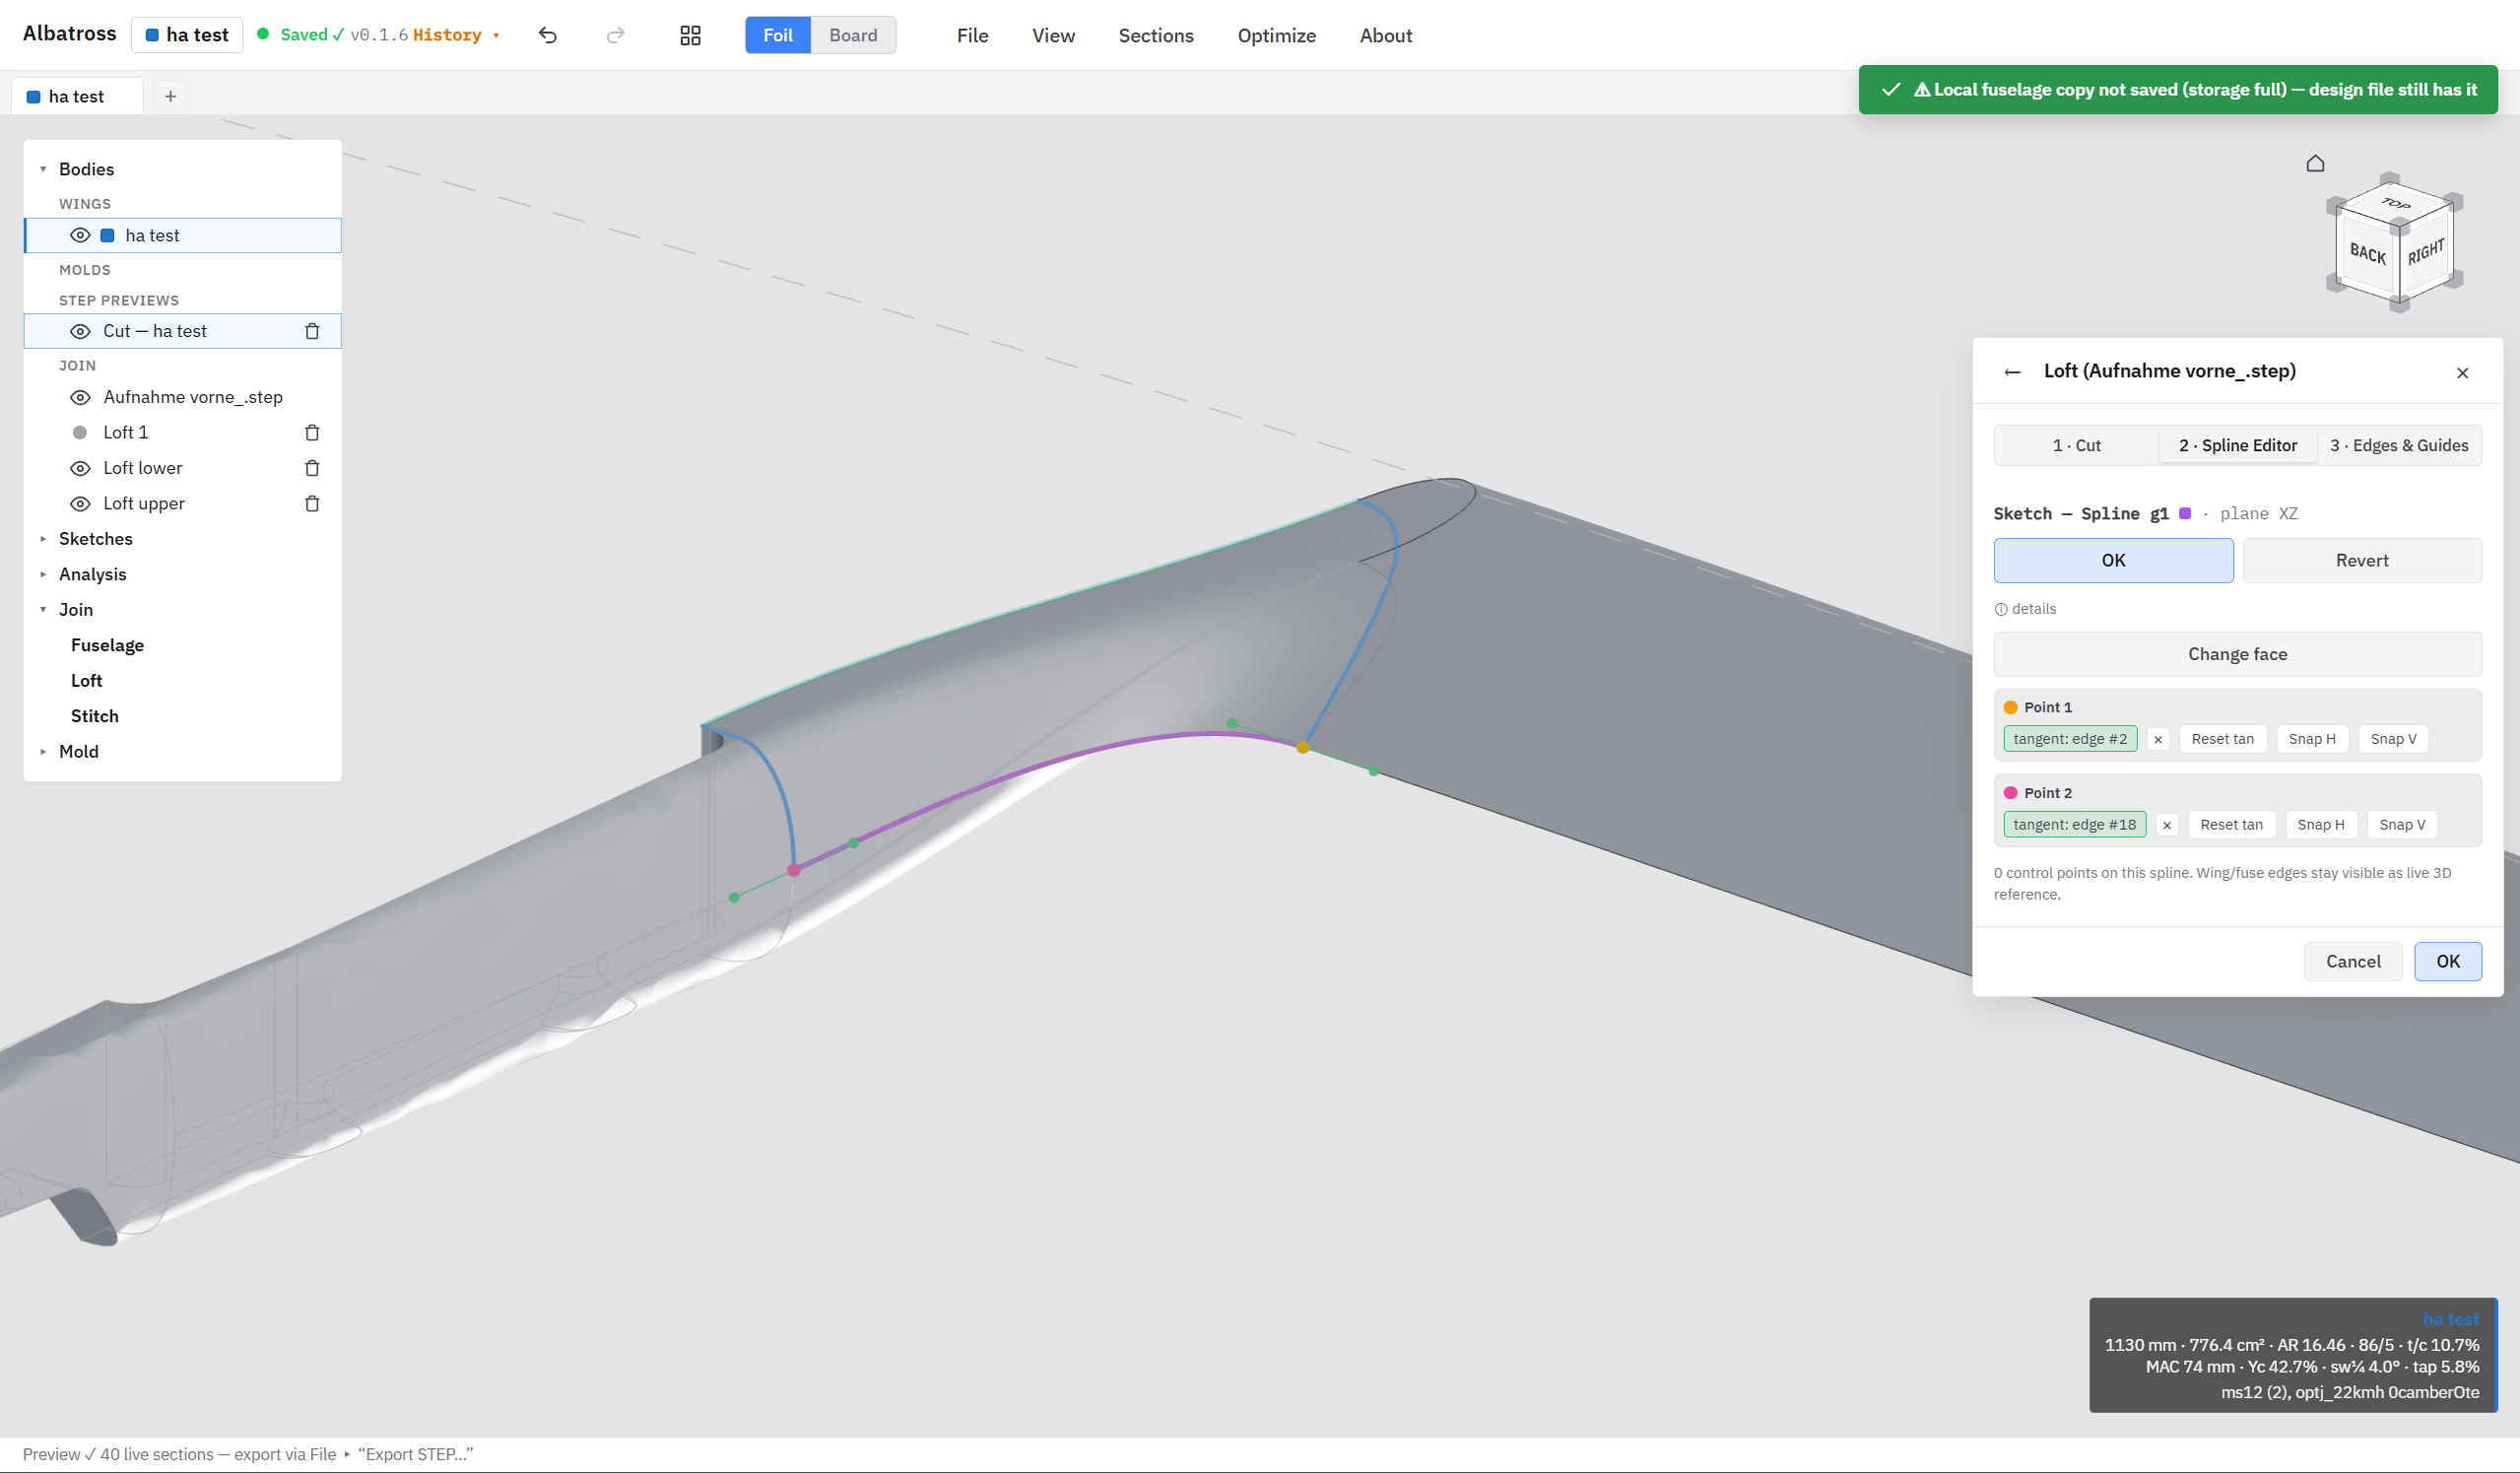Toggle visibility of Cut — ha test
The height and width of the screenshot is (1473, 2520).
(80, 331)
